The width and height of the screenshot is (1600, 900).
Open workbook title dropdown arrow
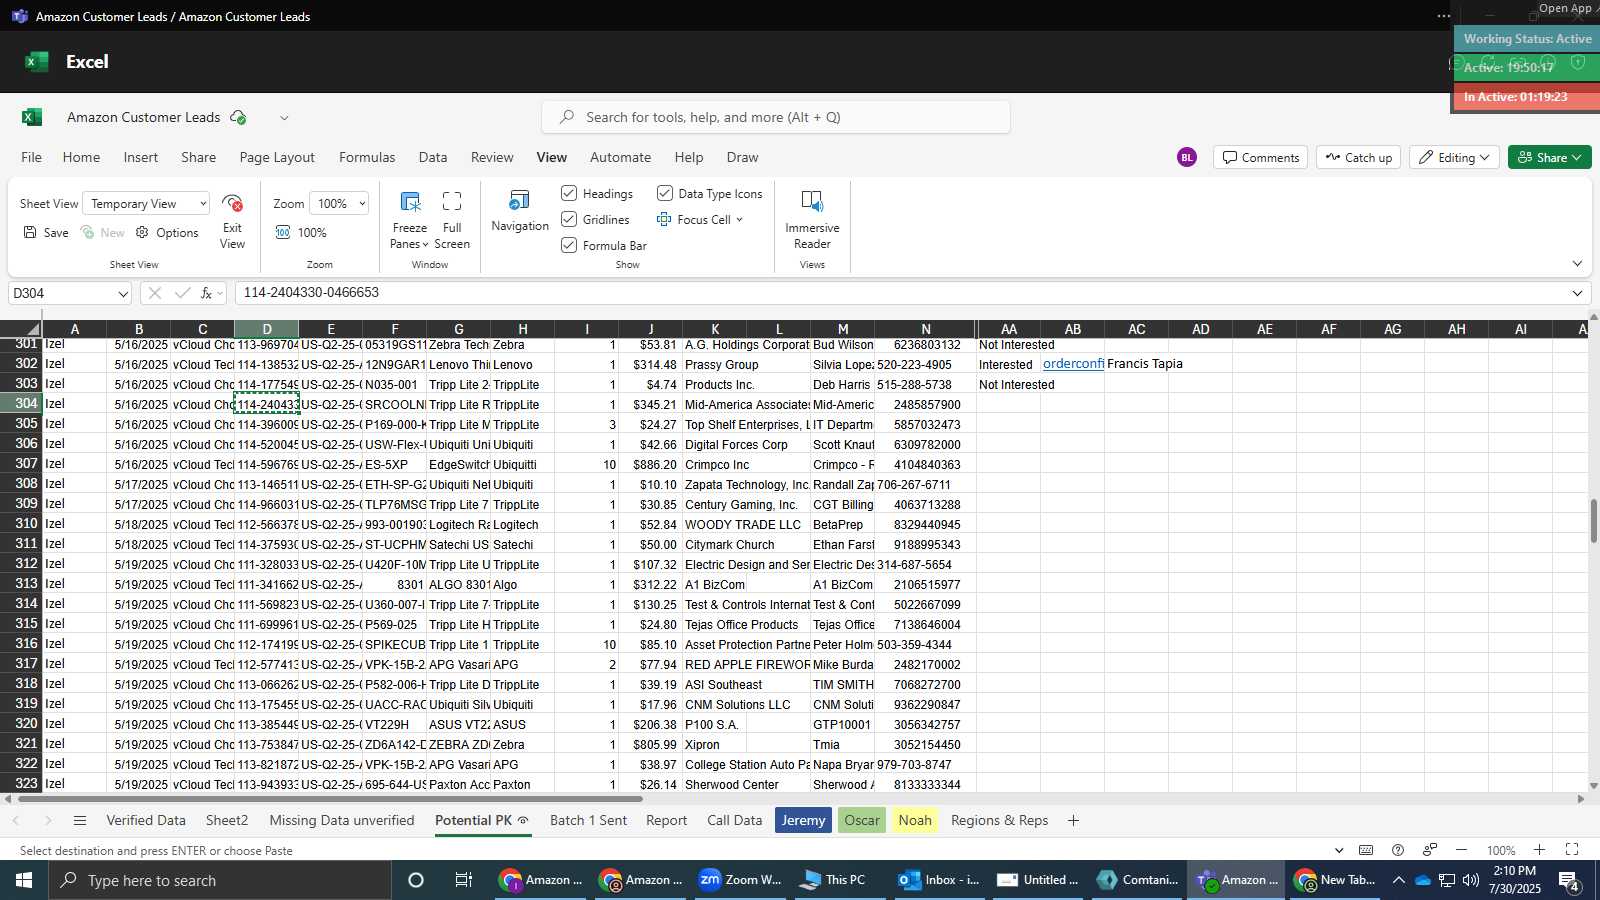[284, 117]
